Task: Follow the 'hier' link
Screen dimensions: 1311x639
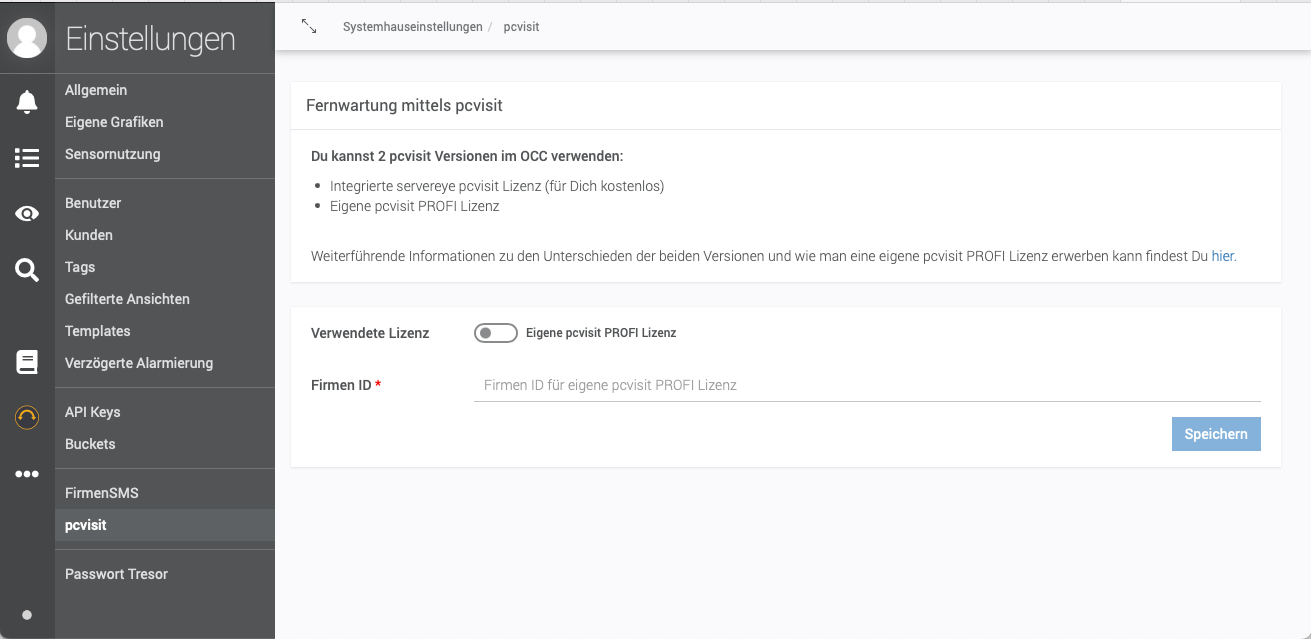Action: pos(1222,256)
